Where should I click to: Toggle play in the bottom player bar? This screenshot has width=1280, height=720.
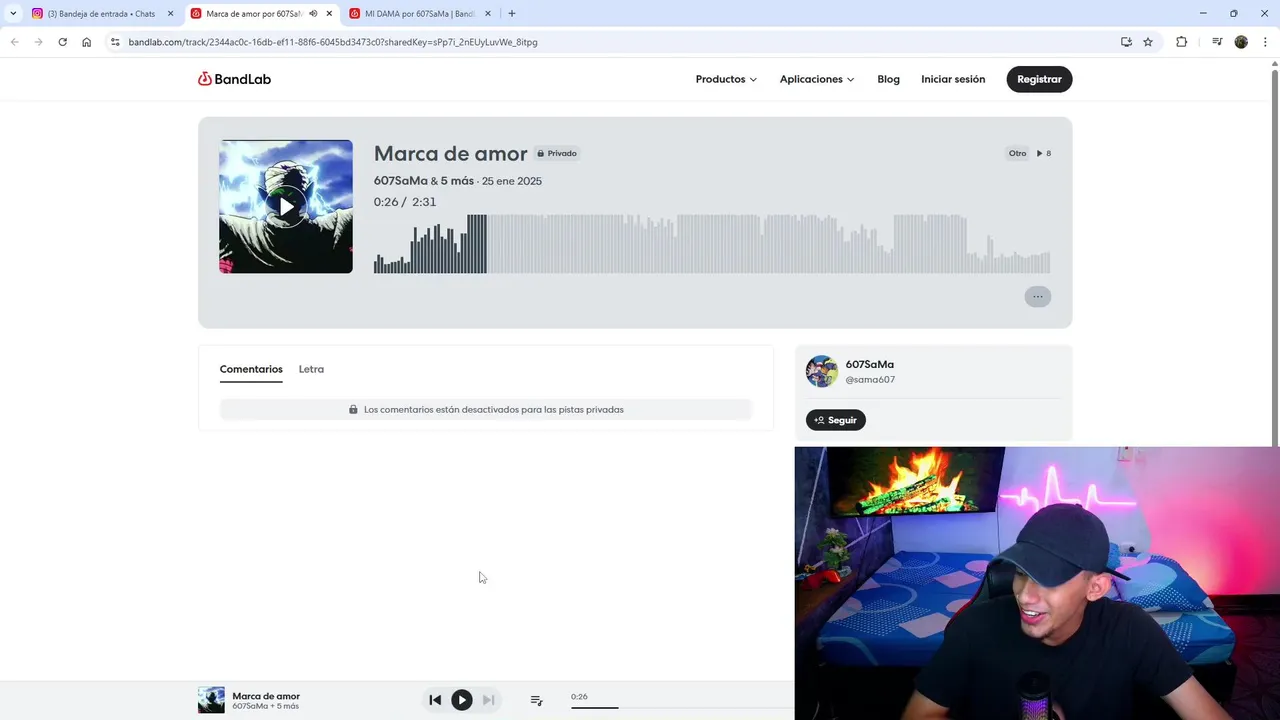(461, 700)
